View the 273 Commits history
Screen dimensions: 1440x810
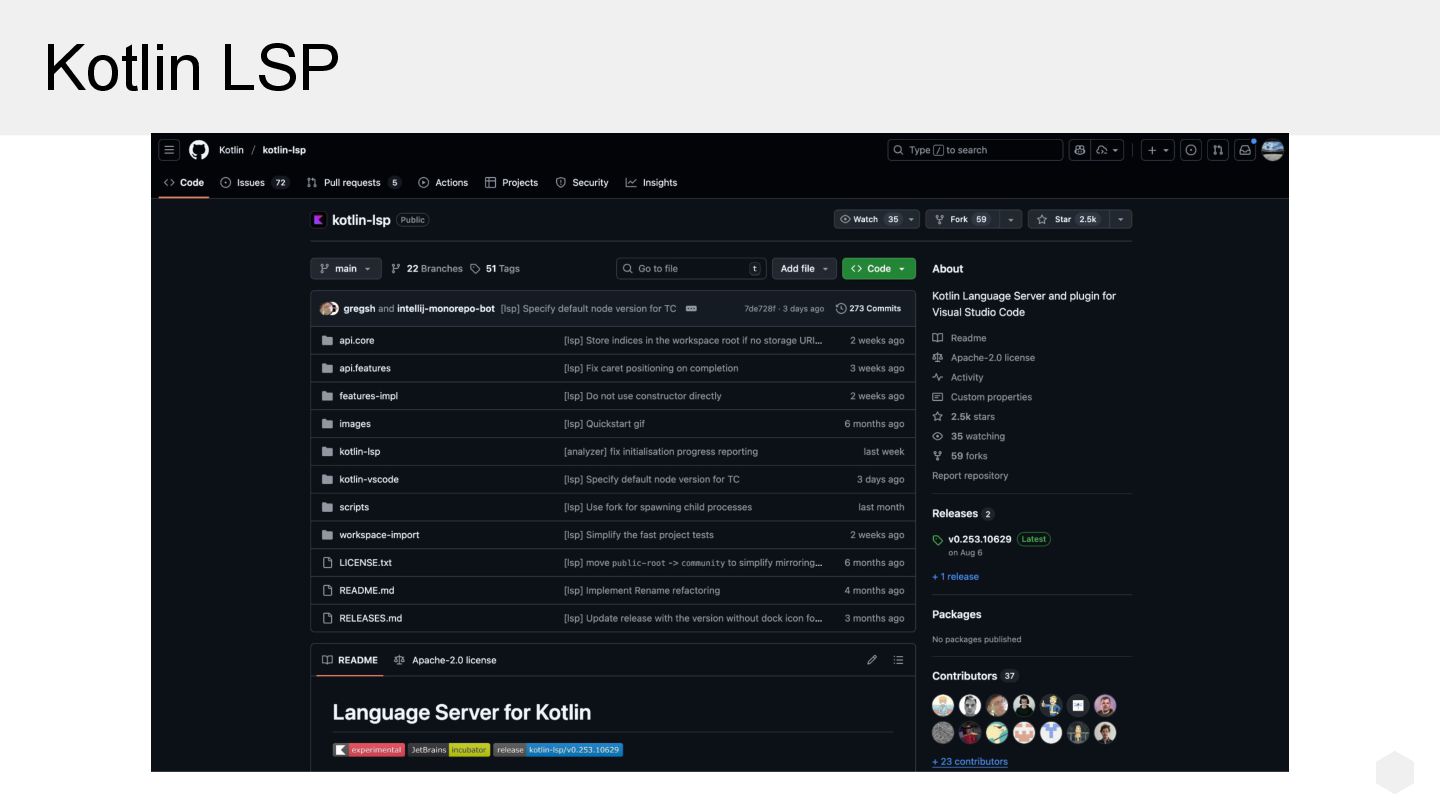point(868,309)
